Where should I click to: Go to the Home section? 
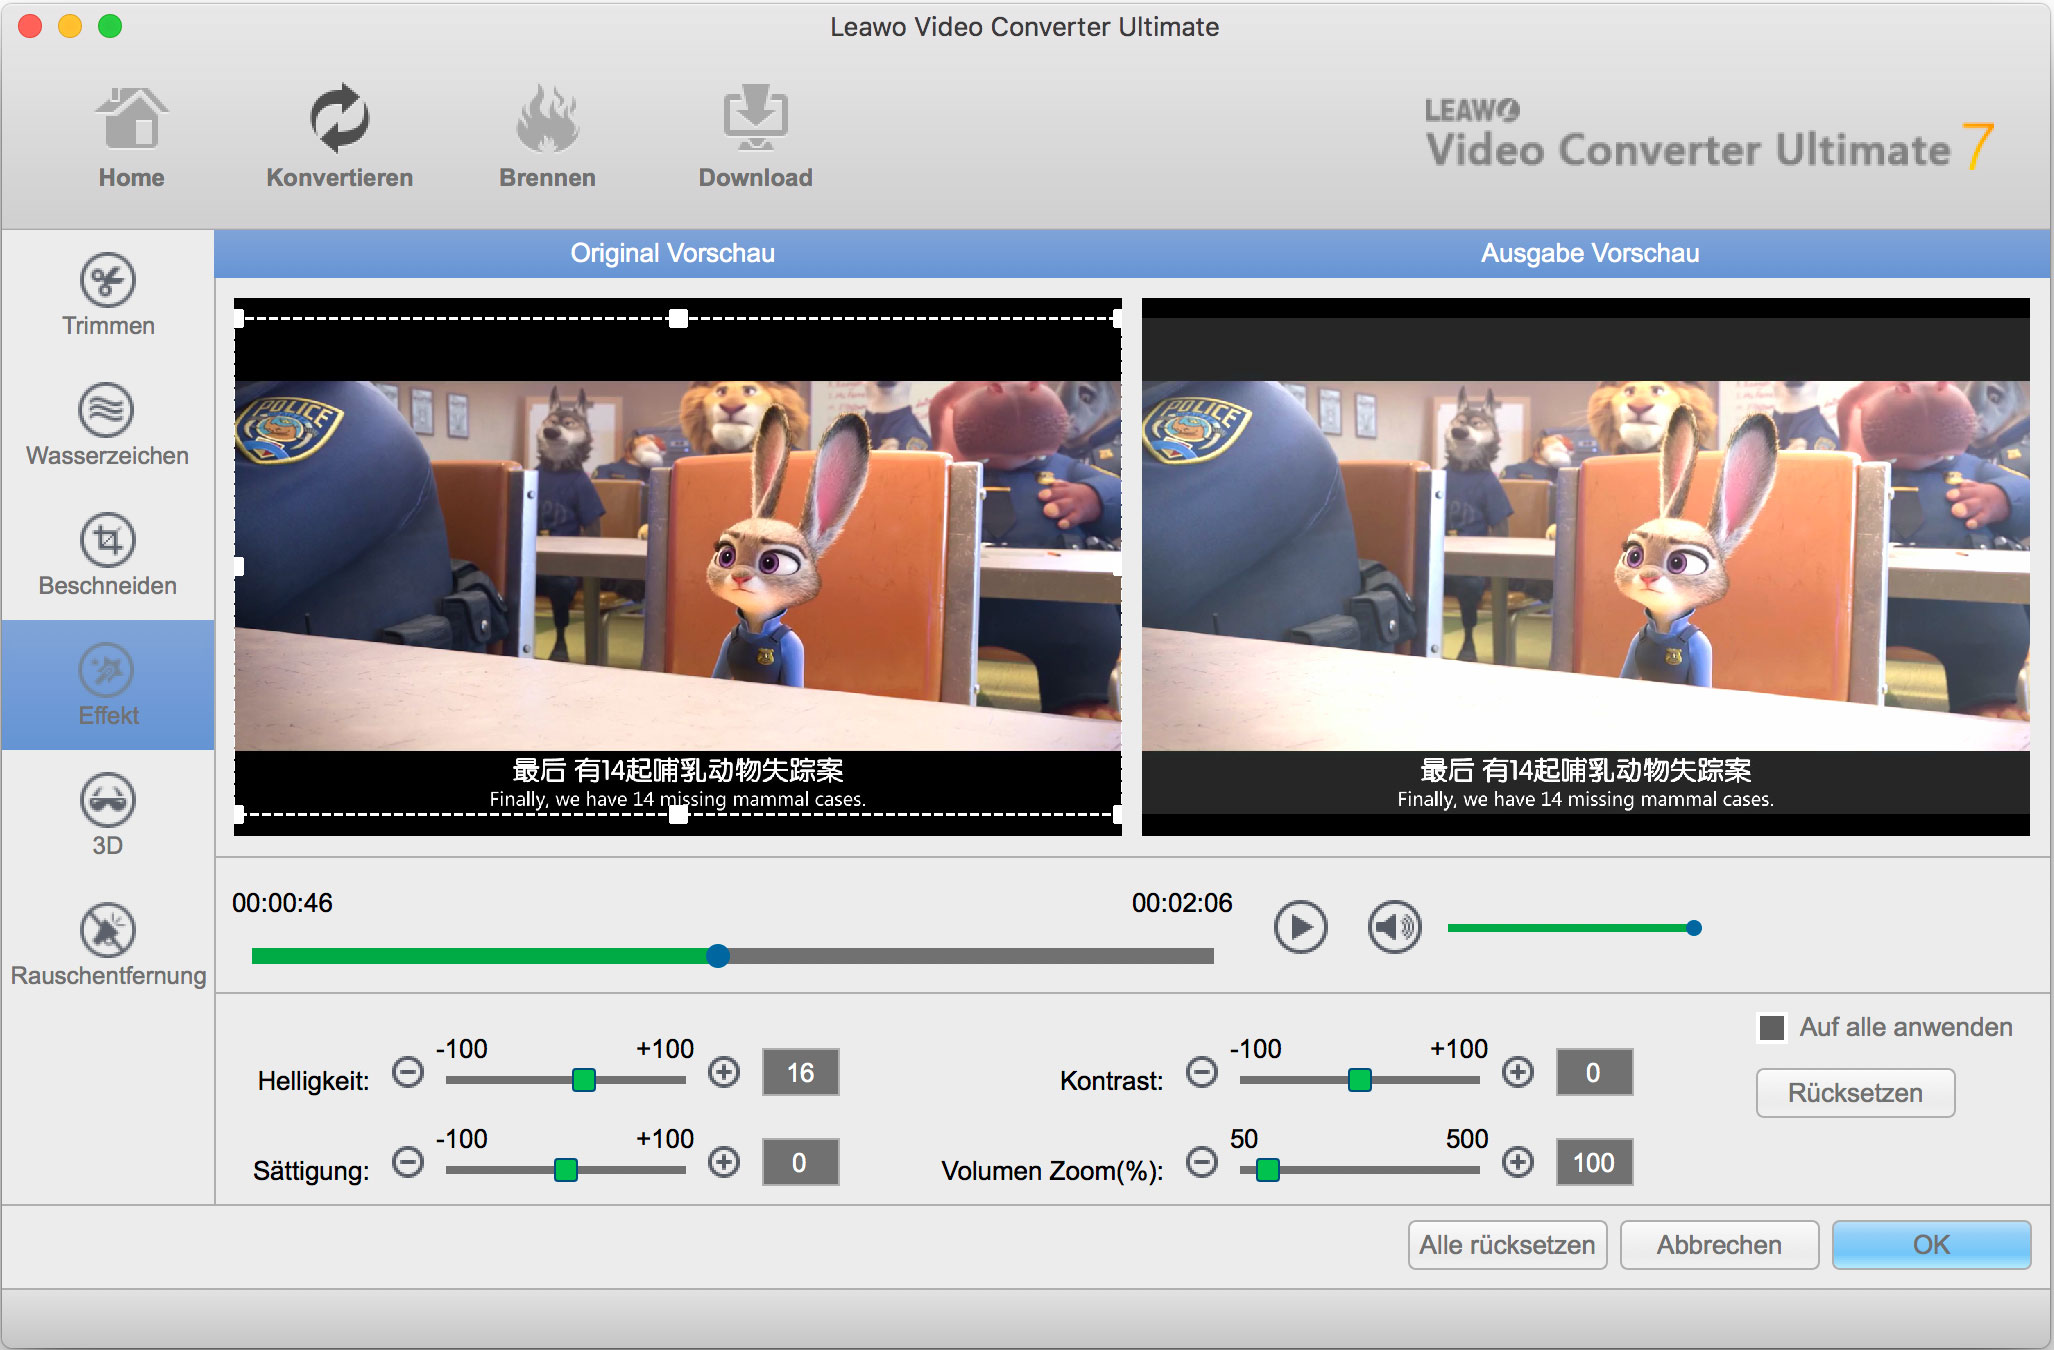(131, 138)
